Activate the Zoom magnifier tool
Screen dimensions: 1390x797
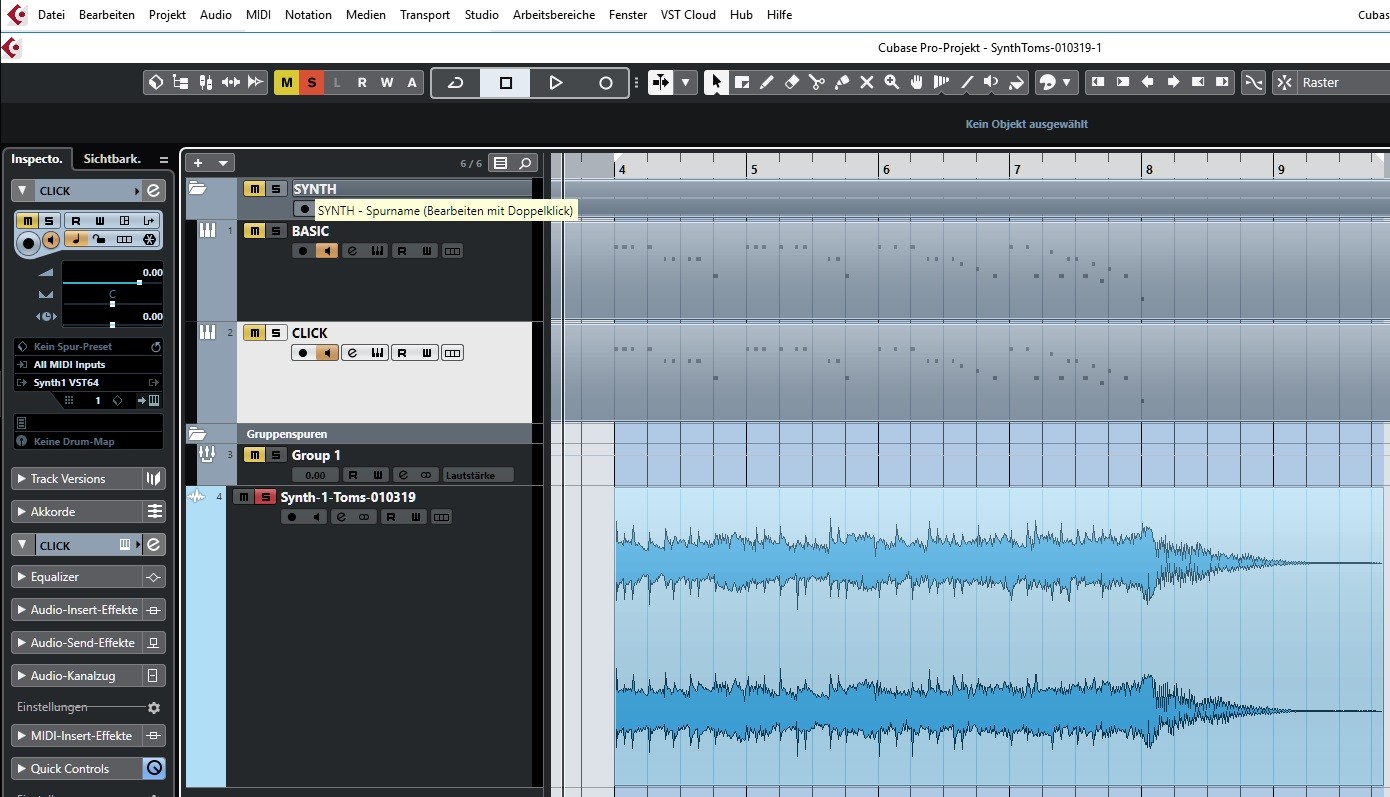[891, 83]
